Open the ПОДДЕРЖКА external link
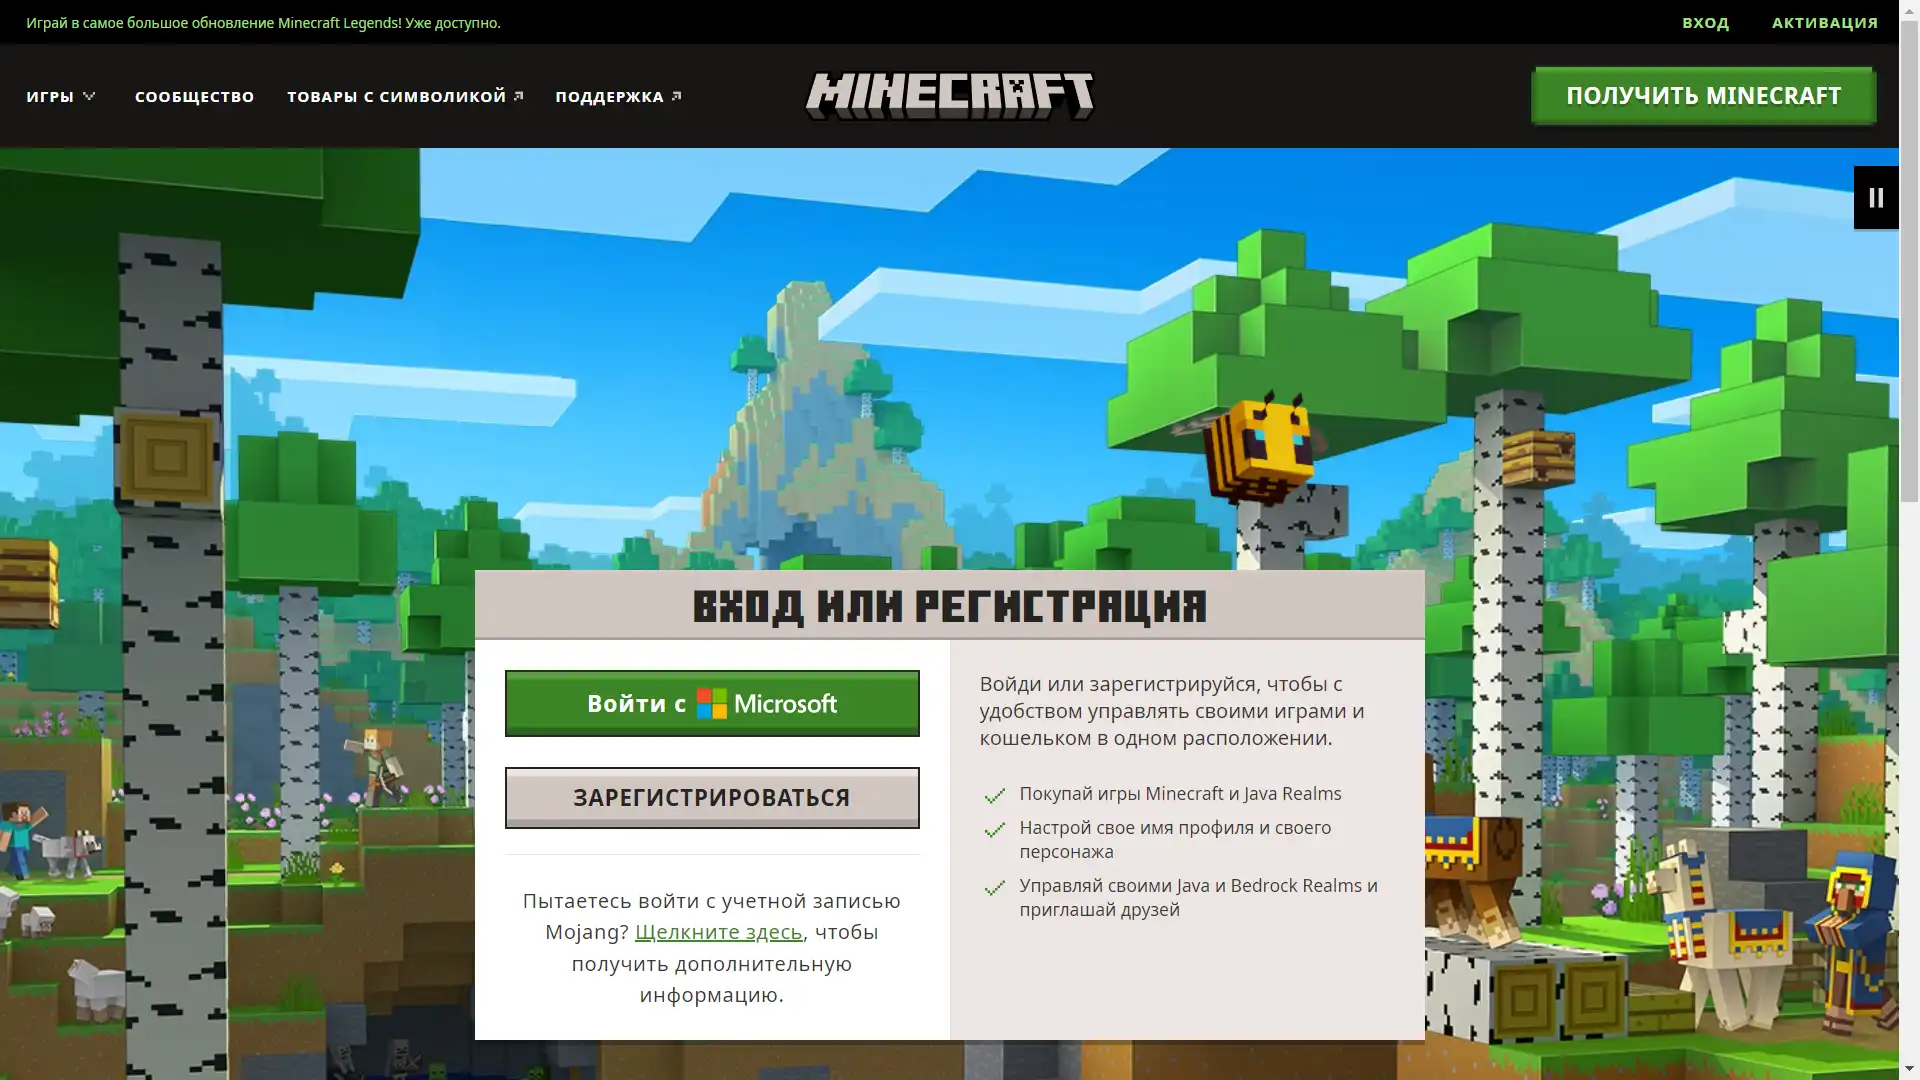The image size is (1920, 1080). coord(618,96)
